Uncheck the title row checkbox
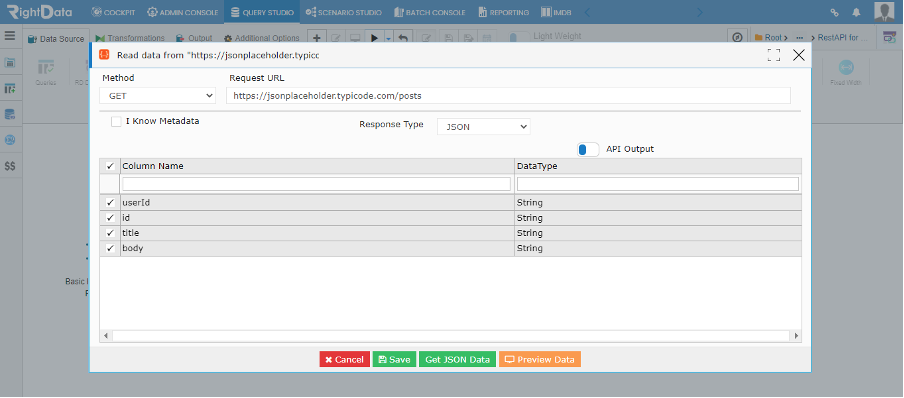Screen dimensions: 904x398 tap(110, 233)
